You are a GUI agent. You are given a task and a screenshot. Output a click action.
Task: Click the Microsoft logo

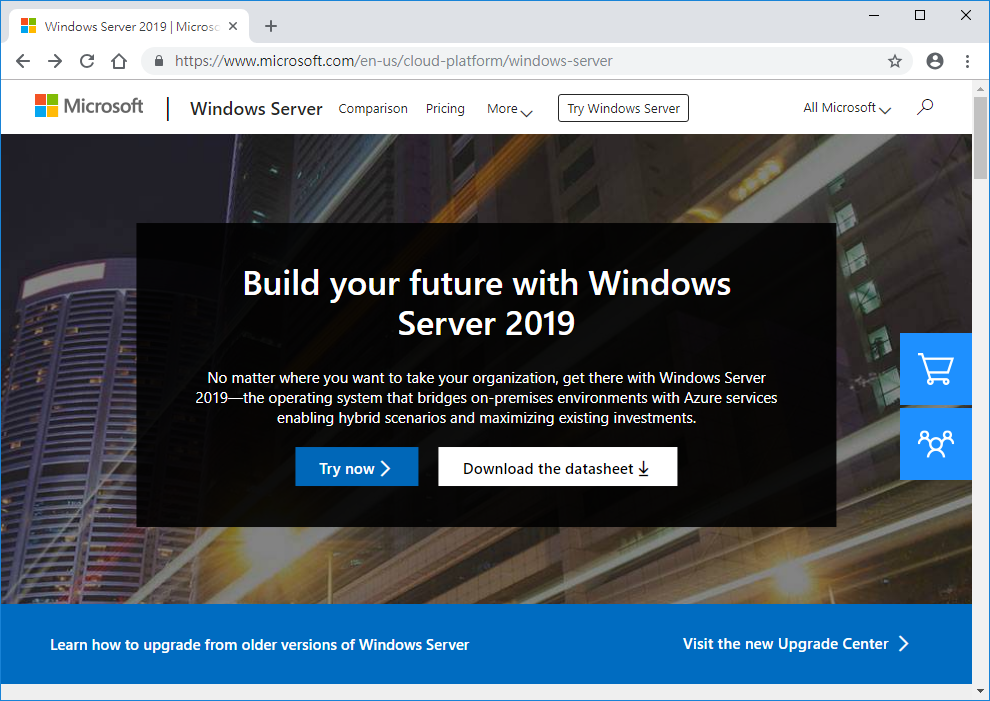tap(89, 106)
